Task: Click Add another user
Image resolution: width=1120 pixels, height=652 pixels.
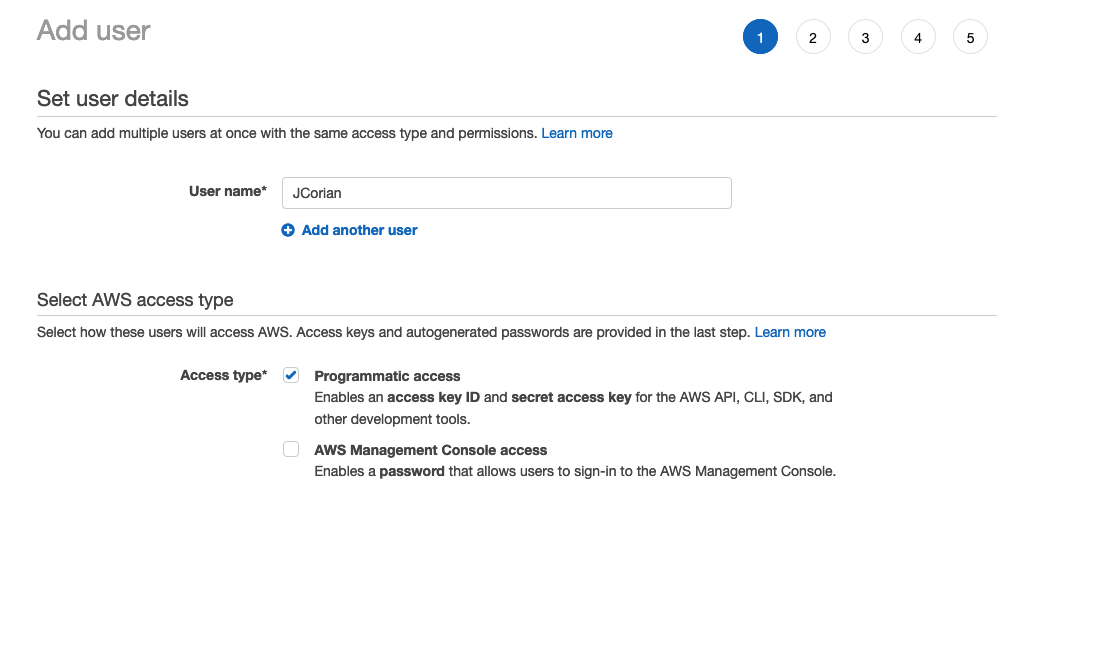Action: [x=359, y=230]
